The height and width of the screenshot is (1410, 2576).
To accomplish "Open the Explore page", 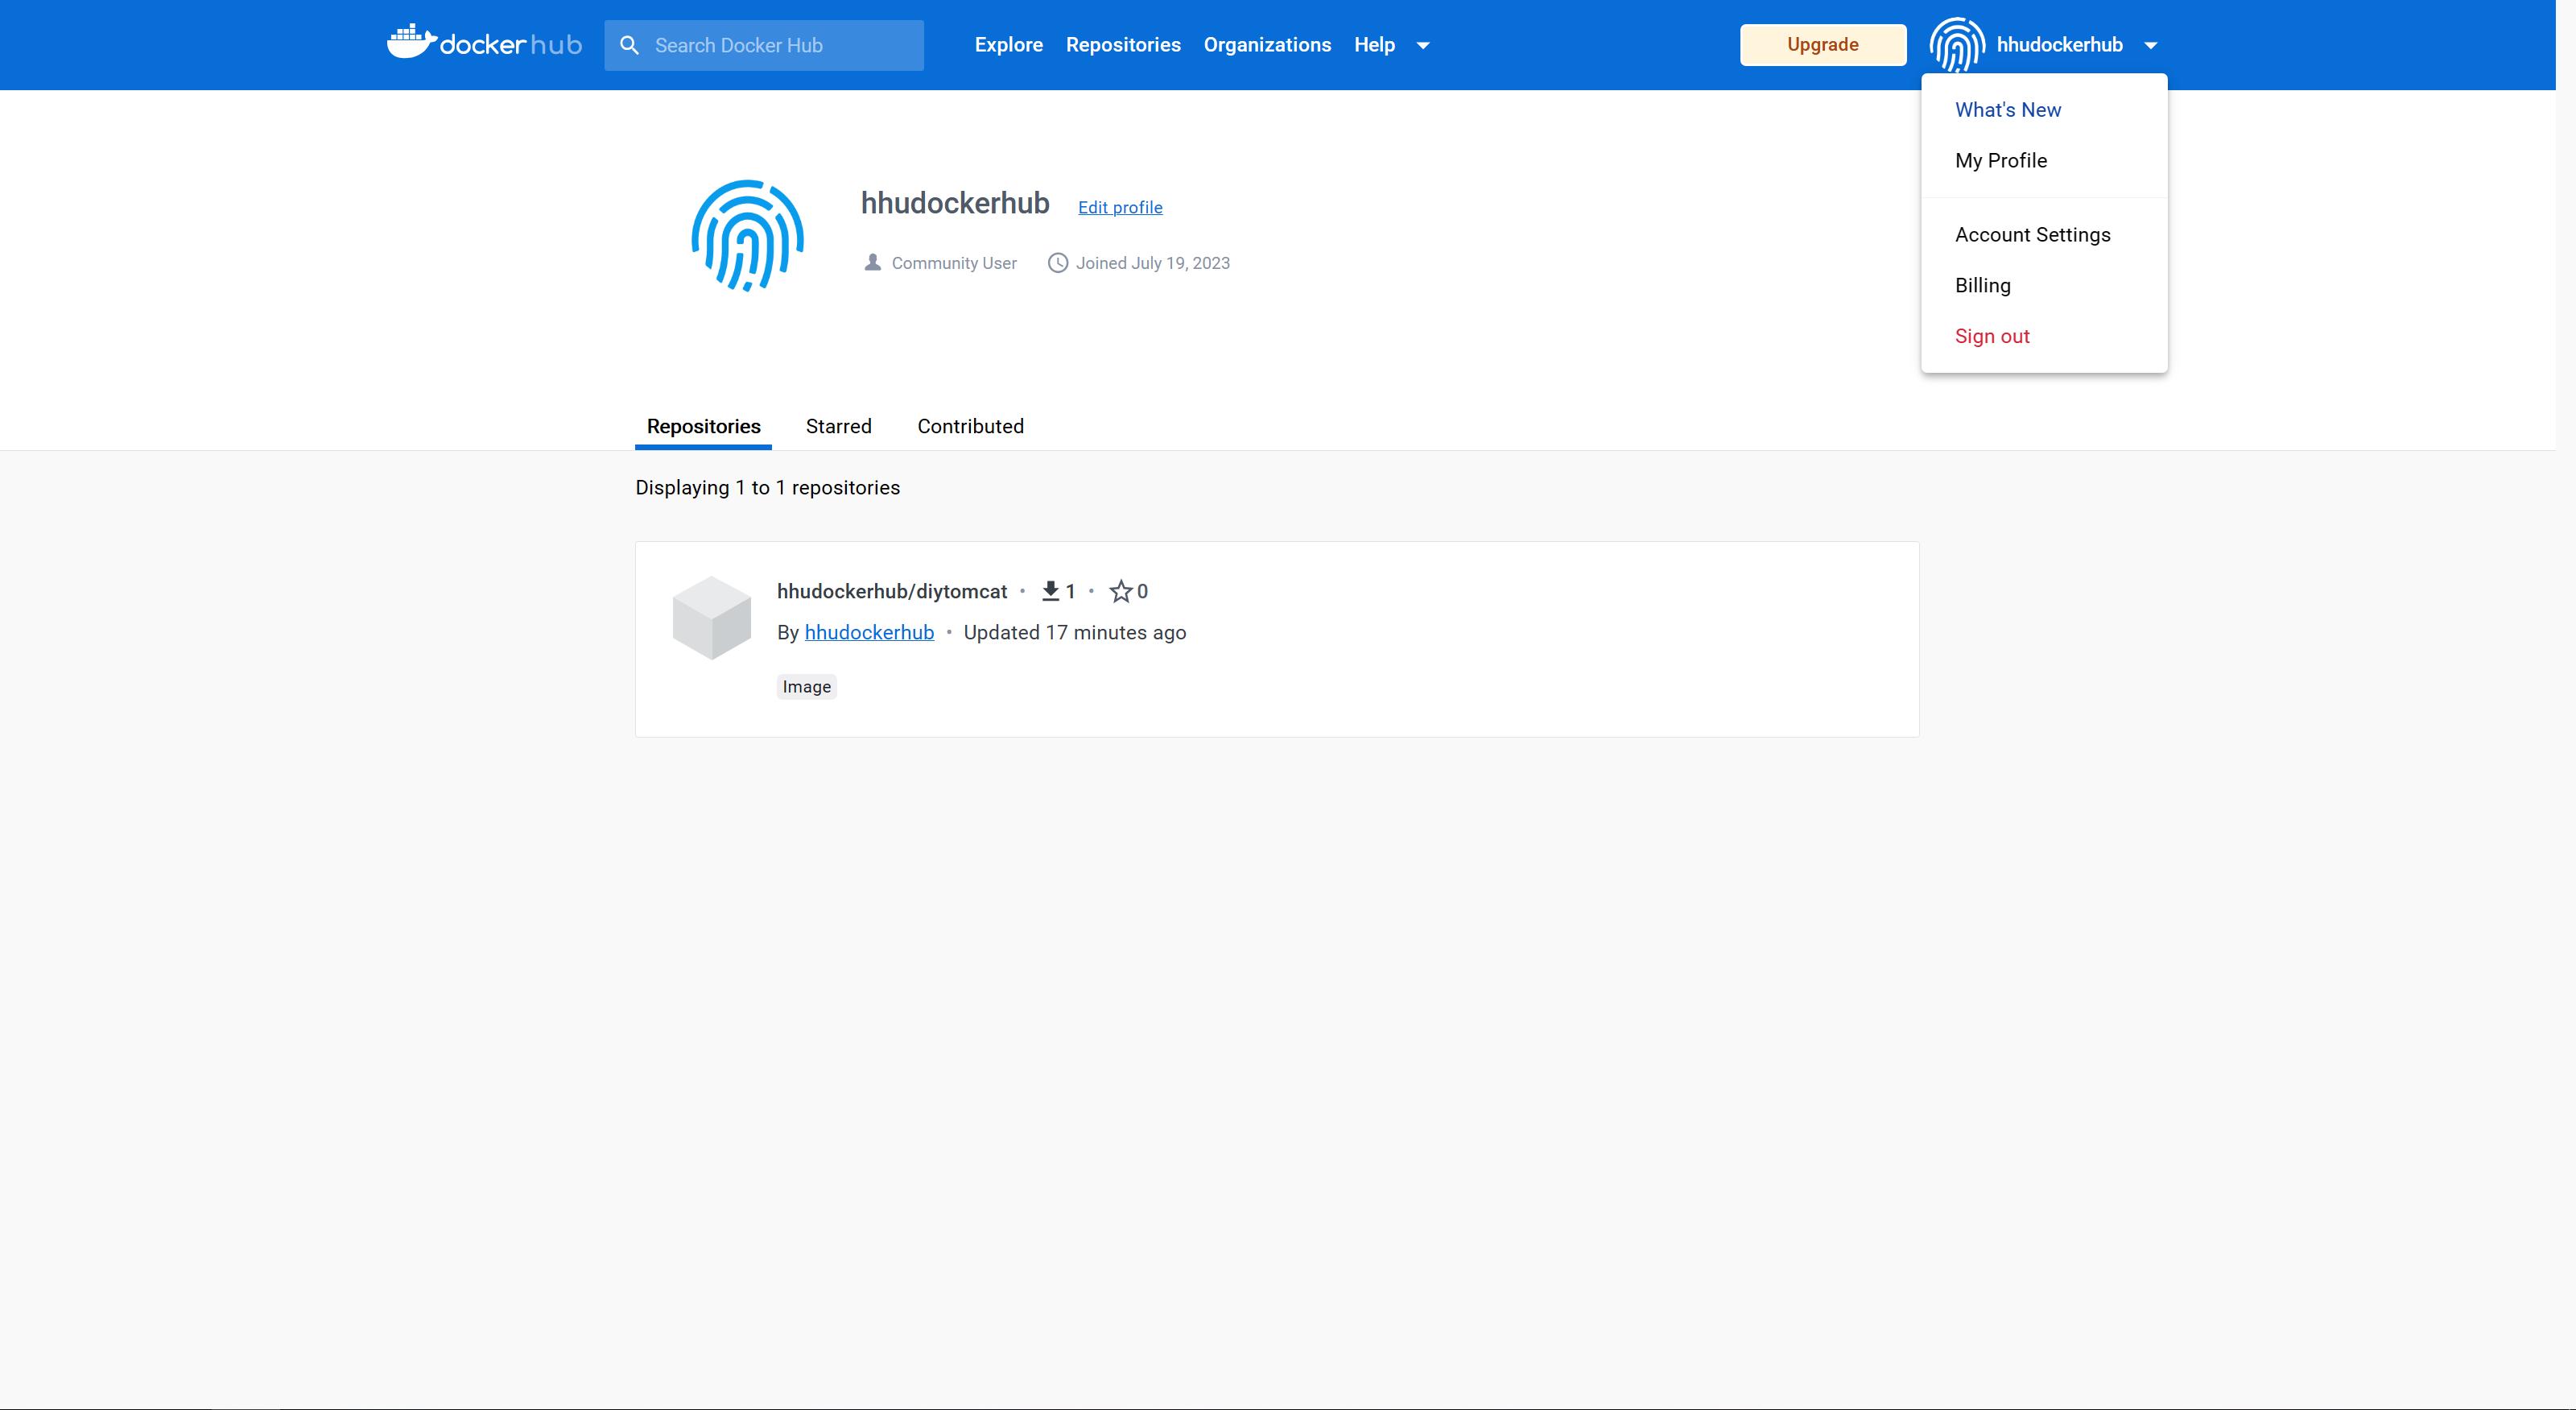I will [x=1008, y=45].
